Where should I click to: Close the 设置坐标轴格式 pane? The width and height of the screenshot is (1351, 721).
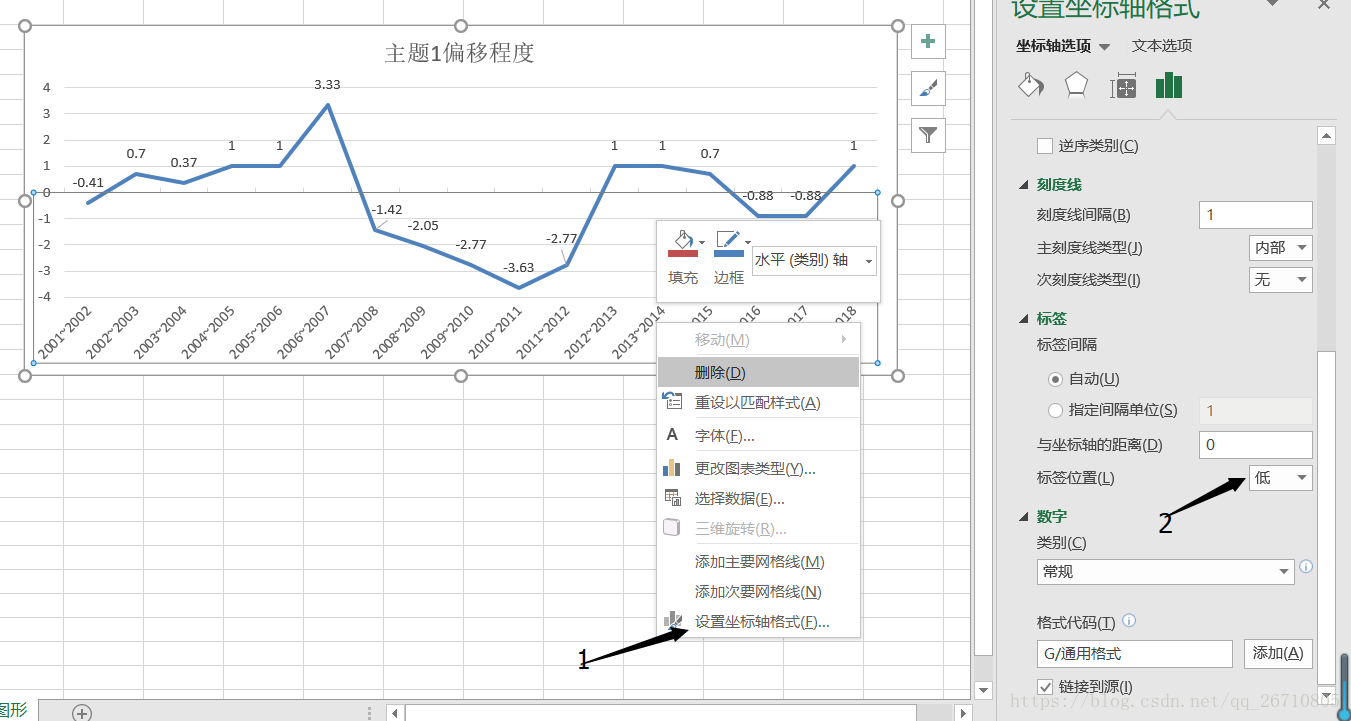[1323, 5]
